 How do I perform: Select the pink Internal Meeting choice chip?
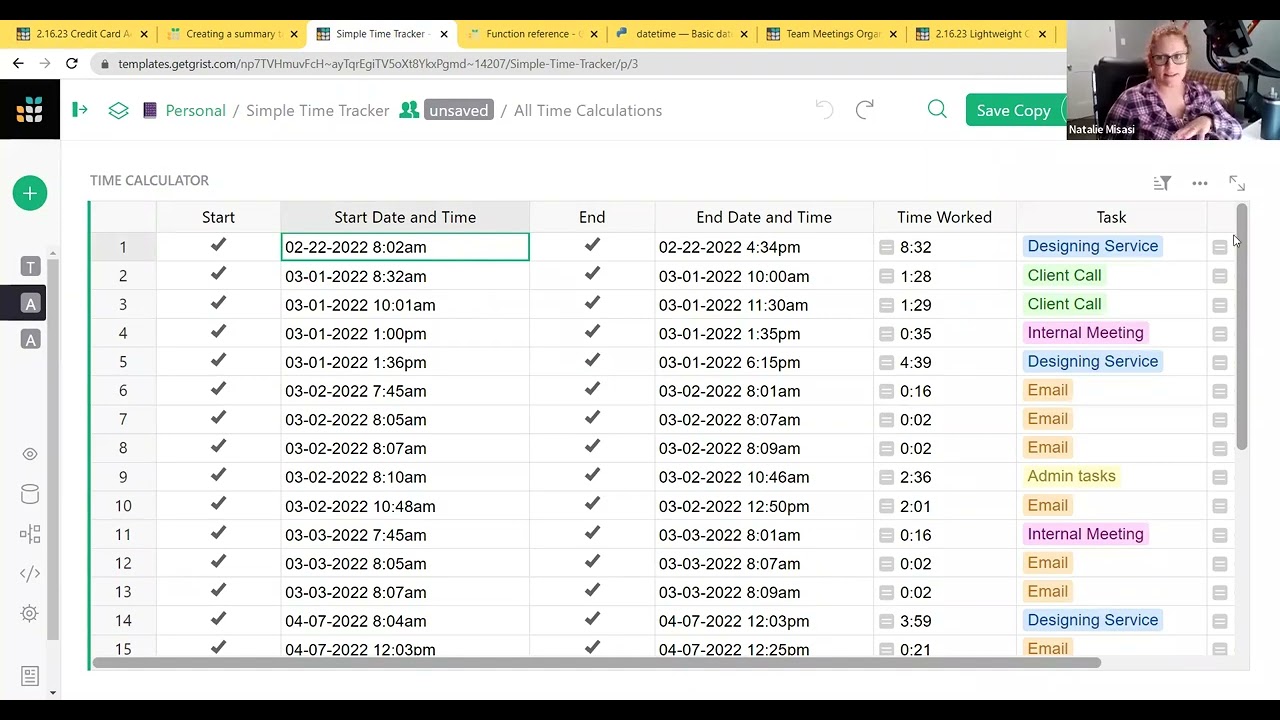(x=1085, y=333)
